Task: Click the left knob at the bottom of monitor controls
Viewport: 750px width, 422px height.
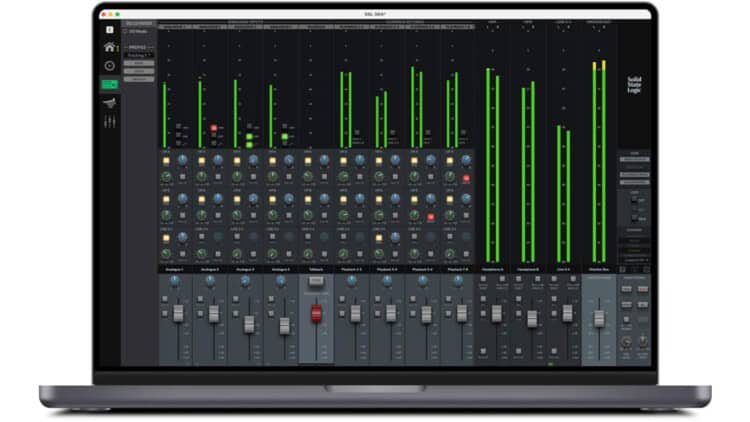Action: (626, 342)
